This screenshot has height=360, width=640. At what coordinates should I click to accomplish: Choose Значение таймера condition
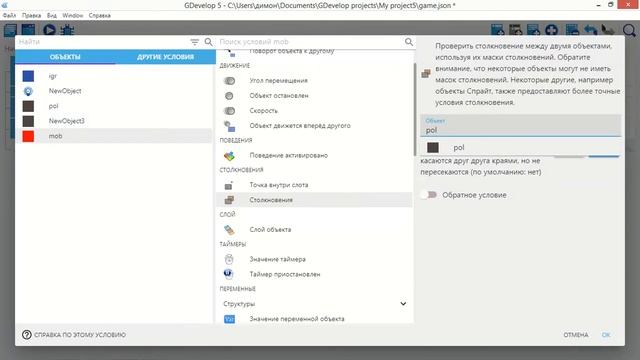[314, 259]
